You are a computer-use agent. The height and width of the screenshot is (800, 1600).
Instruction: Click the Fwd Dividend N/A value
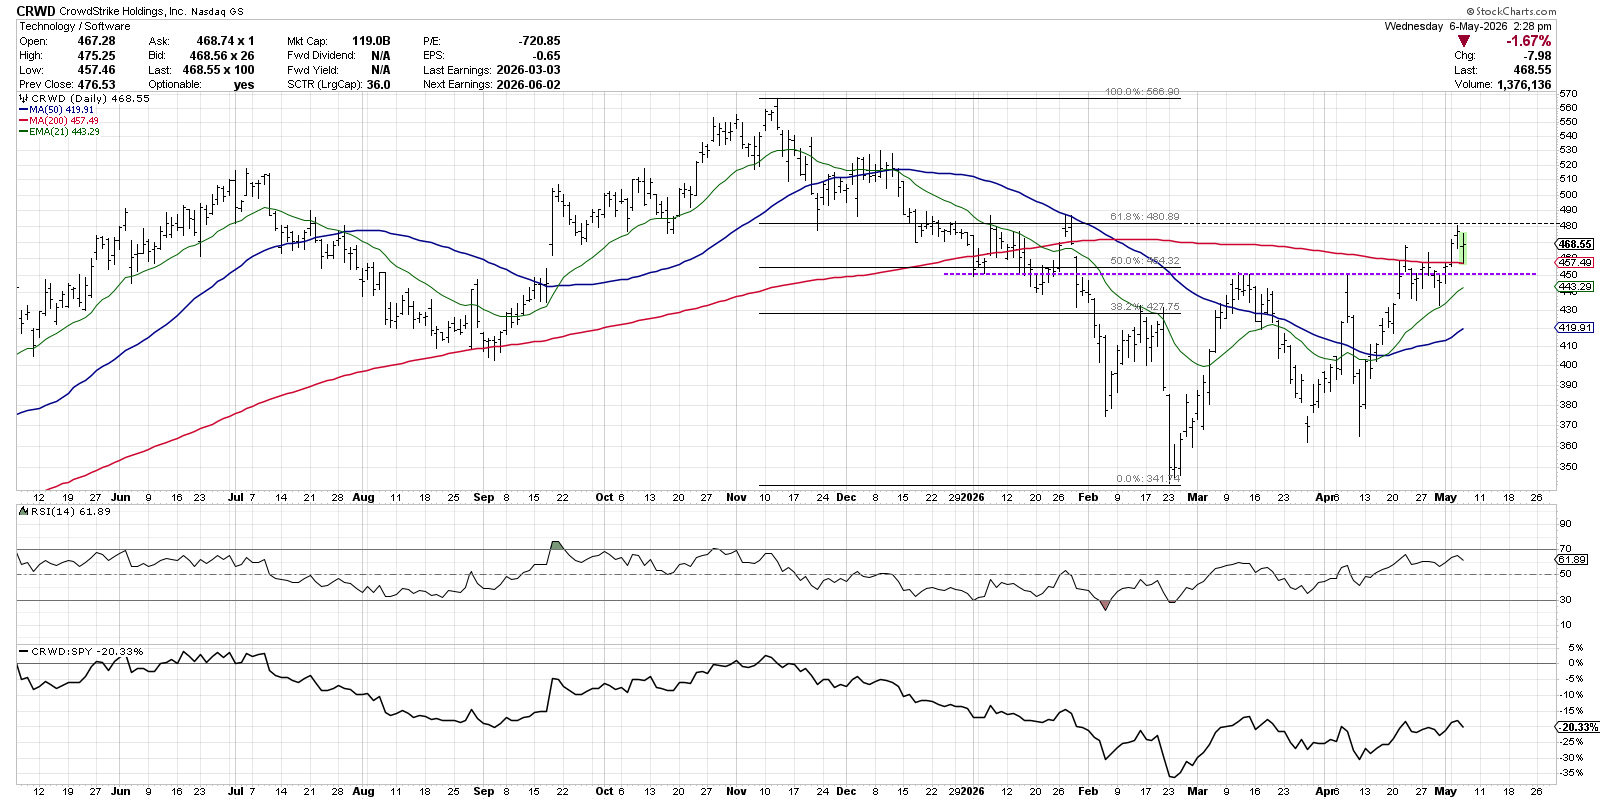381,56
